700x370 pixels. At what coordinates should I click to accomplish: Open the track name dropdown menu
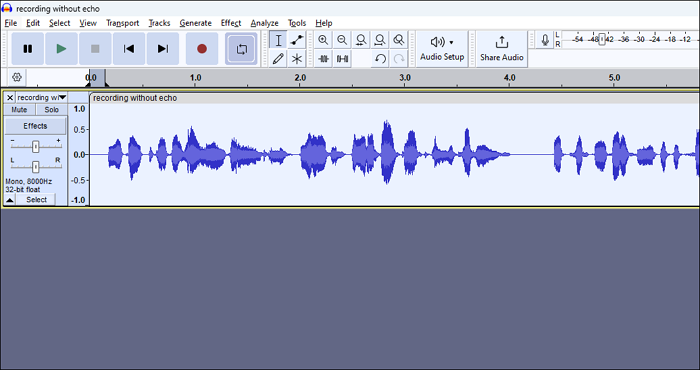point(42,97)
